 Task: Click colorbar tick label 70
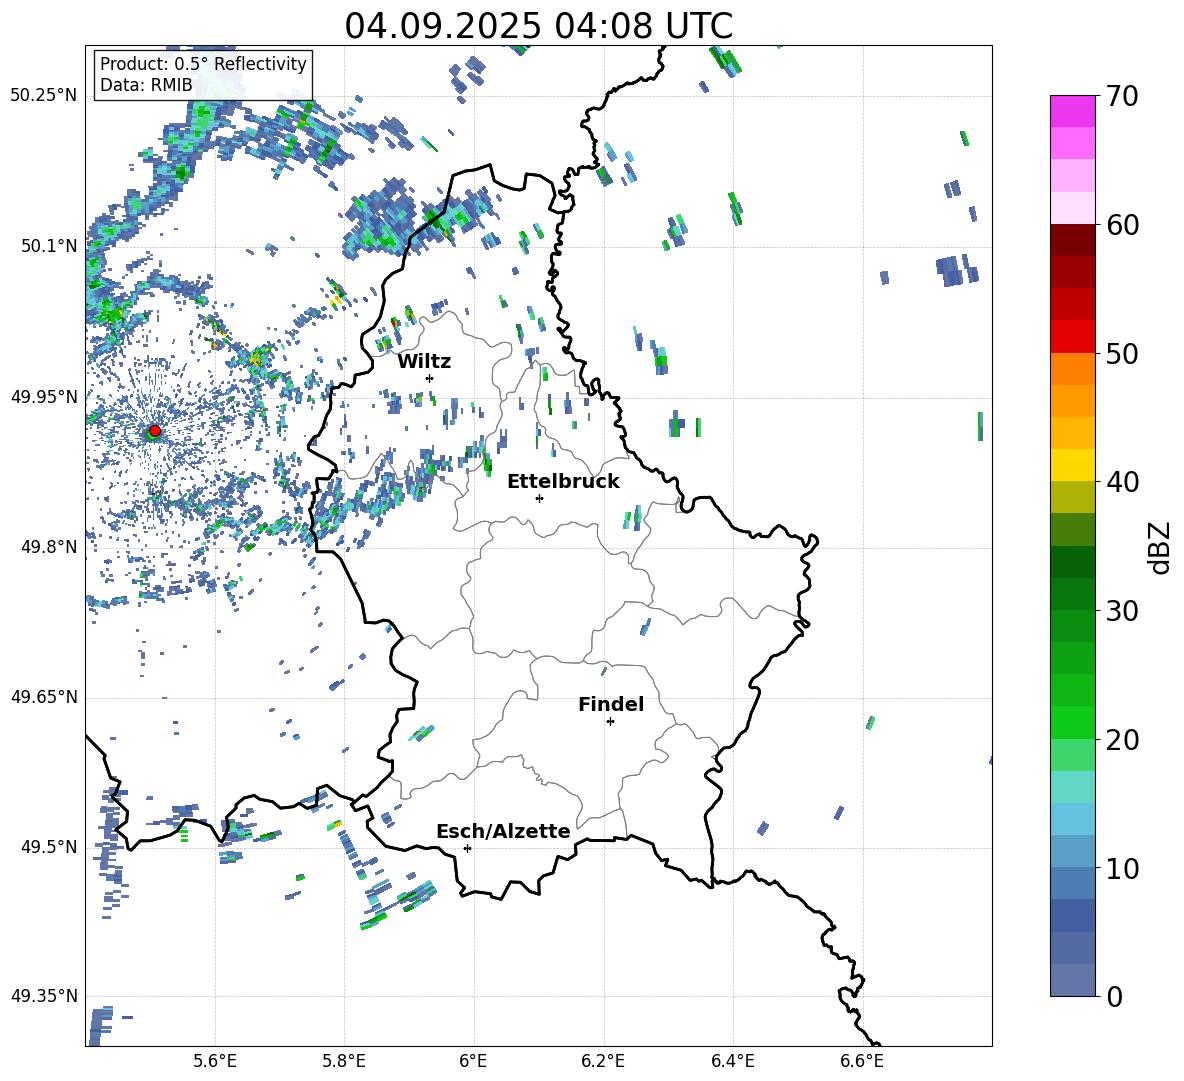point(1123,97)
